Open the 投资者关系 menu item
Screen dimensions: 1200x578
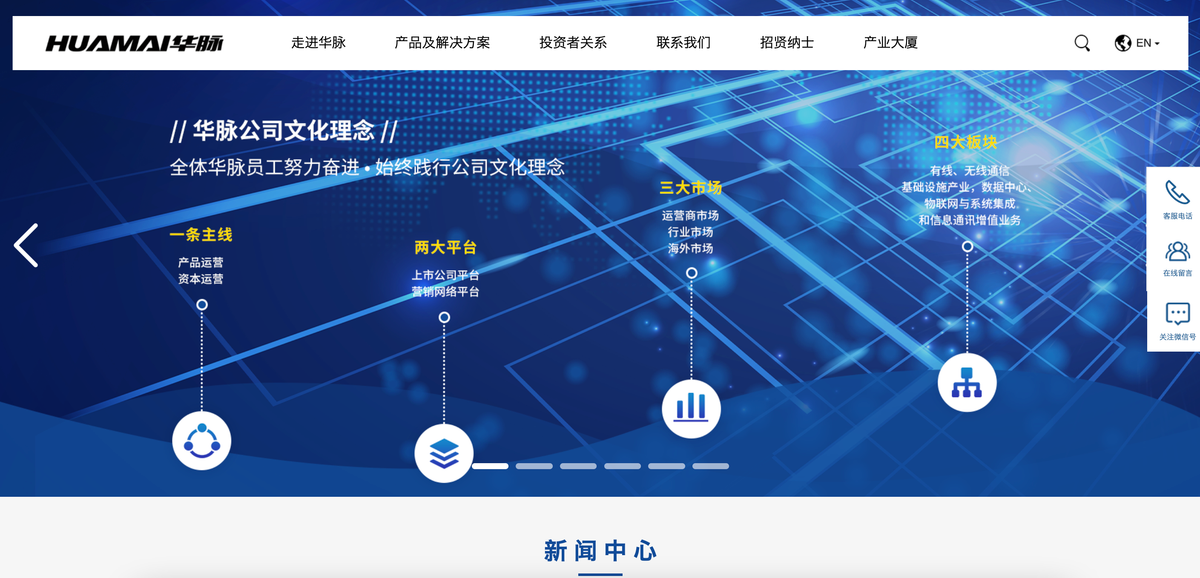coord(573,43)
